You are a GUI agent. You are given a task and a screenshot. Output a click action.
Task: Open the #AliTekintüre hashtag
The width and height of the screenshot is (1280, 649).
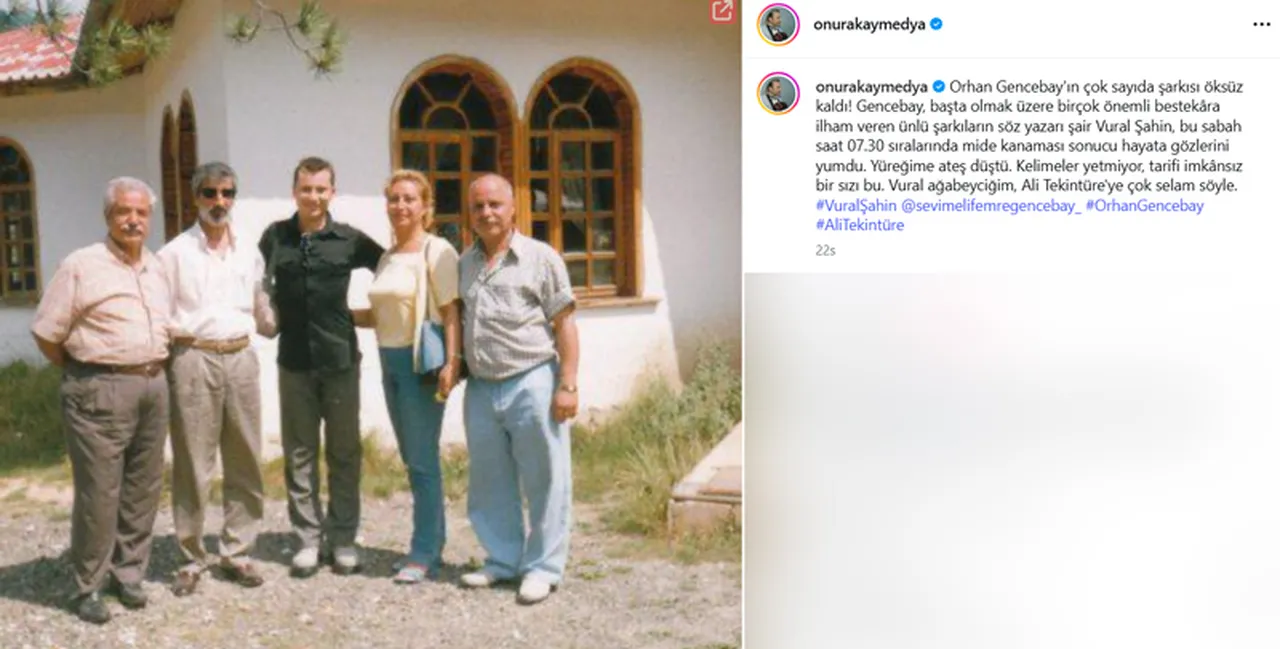(x=860, y=226)
